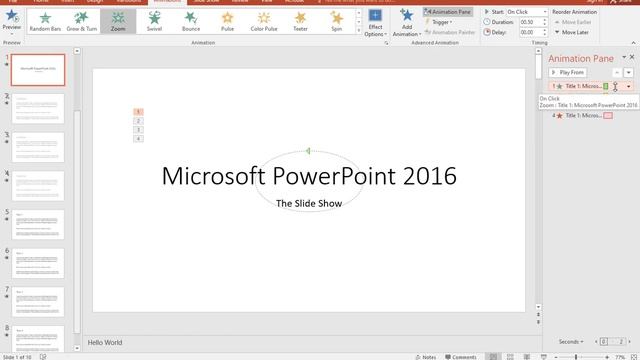Click animation marker 4 on the slide
The width and height of the screenshot is (640, 360).
tap(138, 139)
